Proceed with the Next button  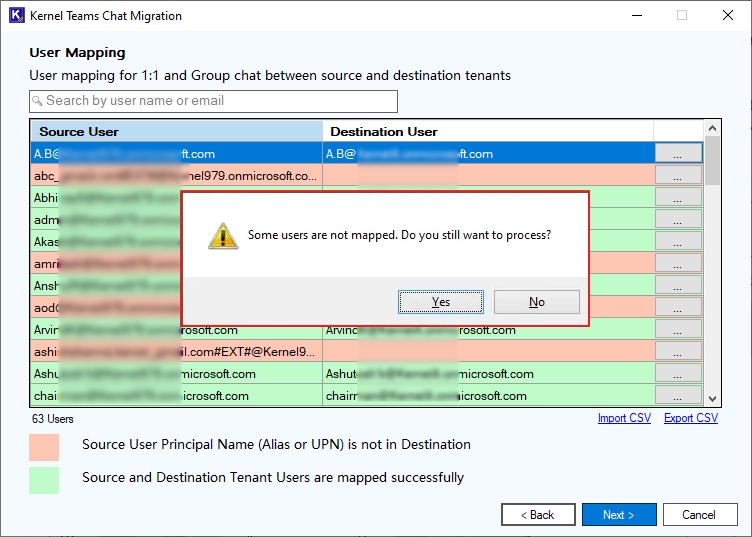click(x=619, y=514)
